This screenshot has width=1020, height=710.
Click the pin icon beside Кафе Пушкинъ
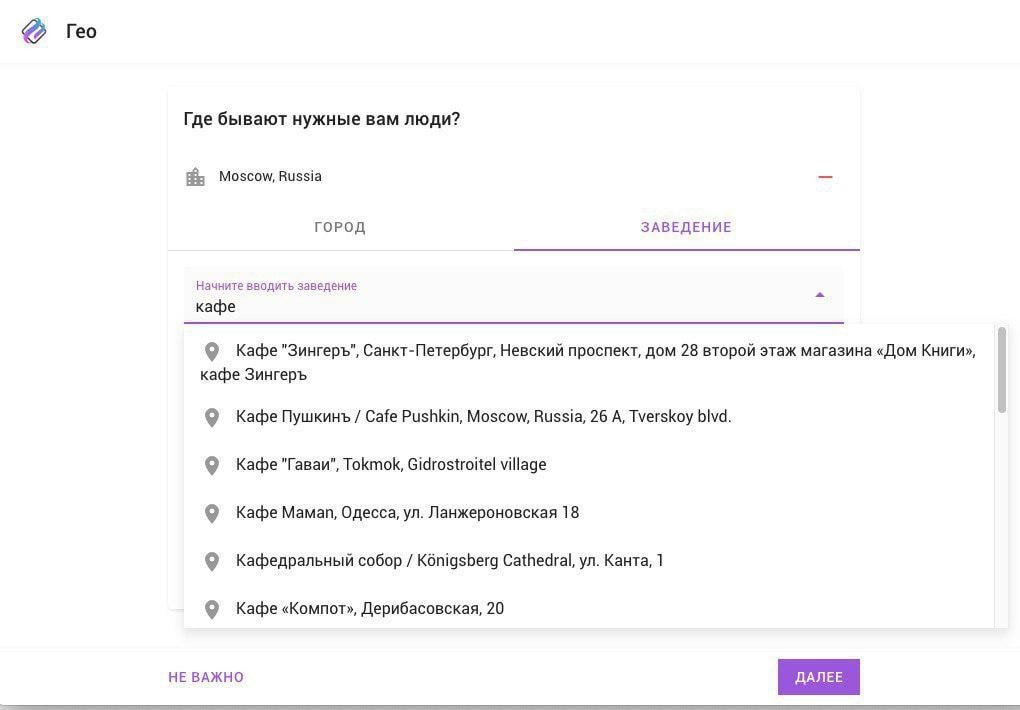tap(211, 417)
